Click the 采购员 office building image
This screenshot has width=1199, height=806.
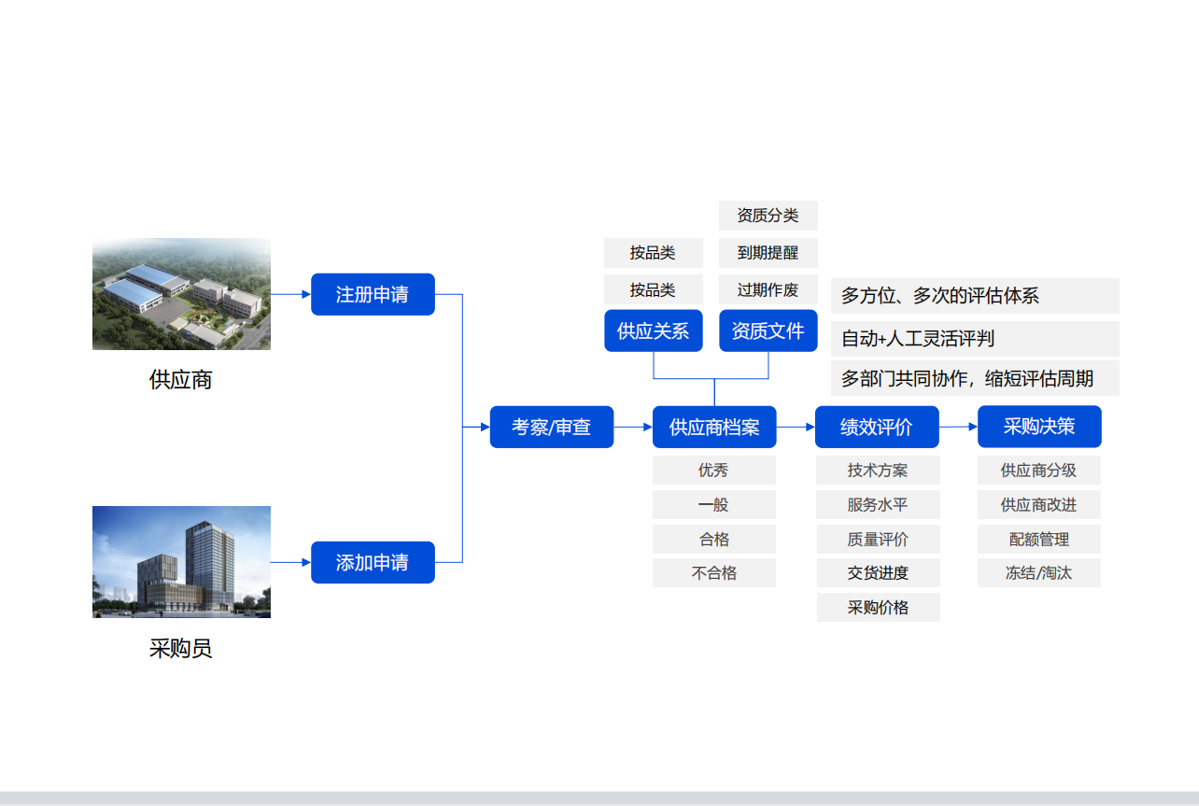point(181,561)
